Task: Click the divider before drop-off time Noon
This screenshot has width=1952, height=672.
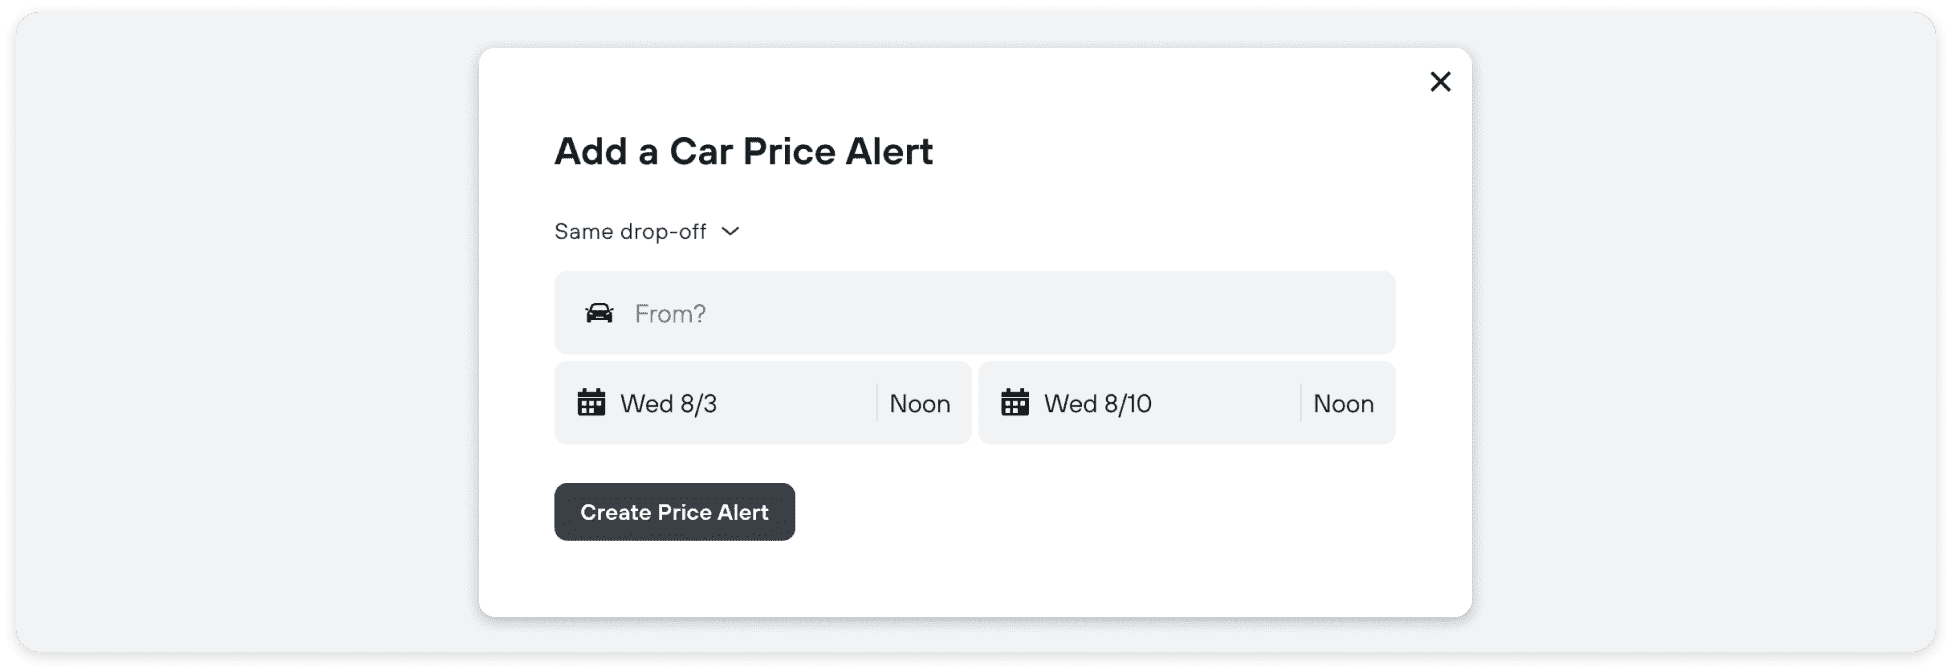Action: pos(1301,403)
